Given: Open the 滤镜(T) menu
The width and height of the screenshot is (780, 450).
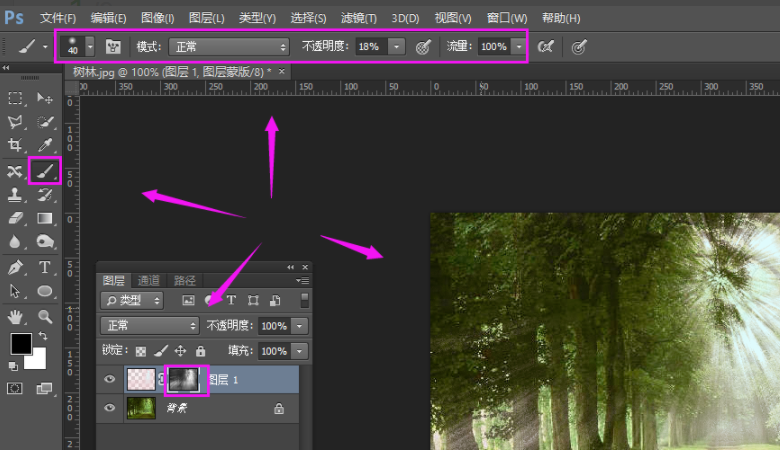Looking at the screenshot, I should coord(358,18).
